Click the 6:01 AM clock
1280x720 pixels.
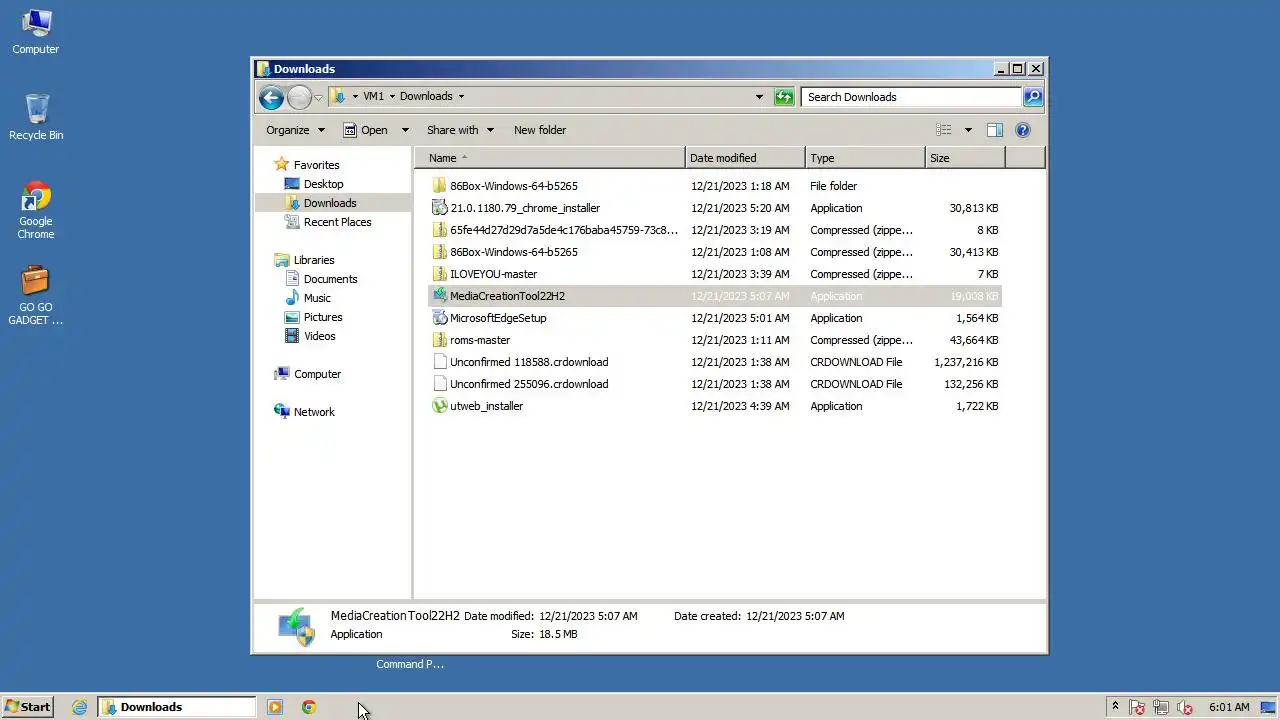(x=1229, y=707)
